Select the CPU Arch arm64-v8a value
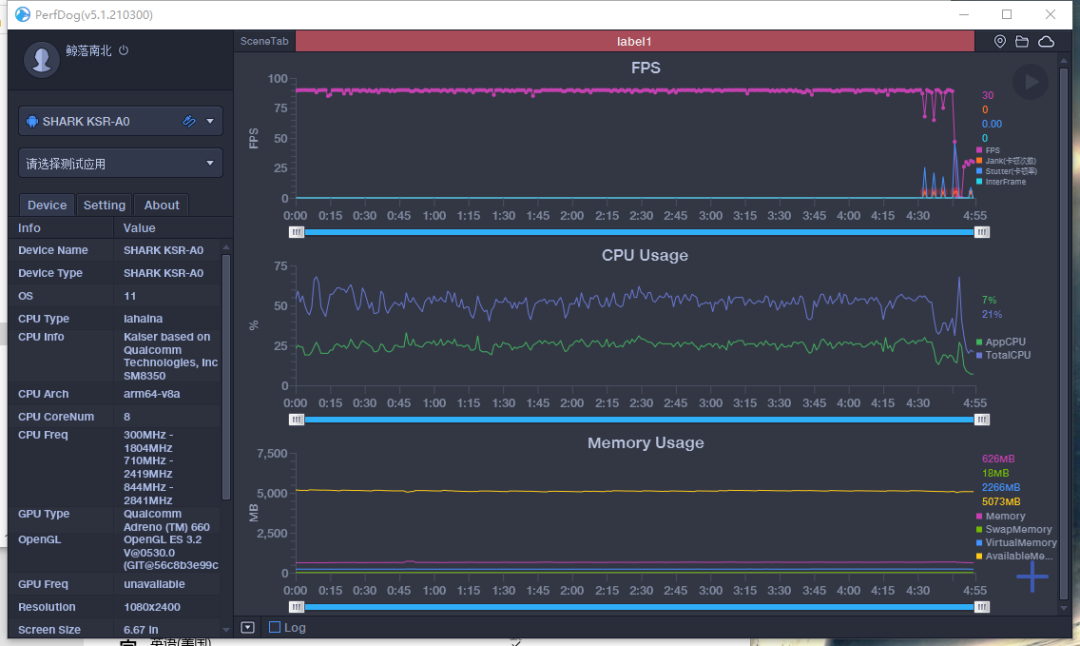1080x646 pixels. pos(152,394)
